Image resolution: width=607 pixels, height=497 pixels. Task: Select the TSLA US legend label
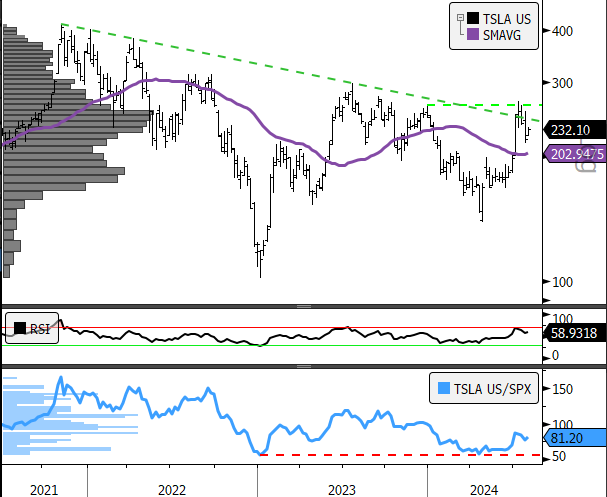tap(507, 19)
